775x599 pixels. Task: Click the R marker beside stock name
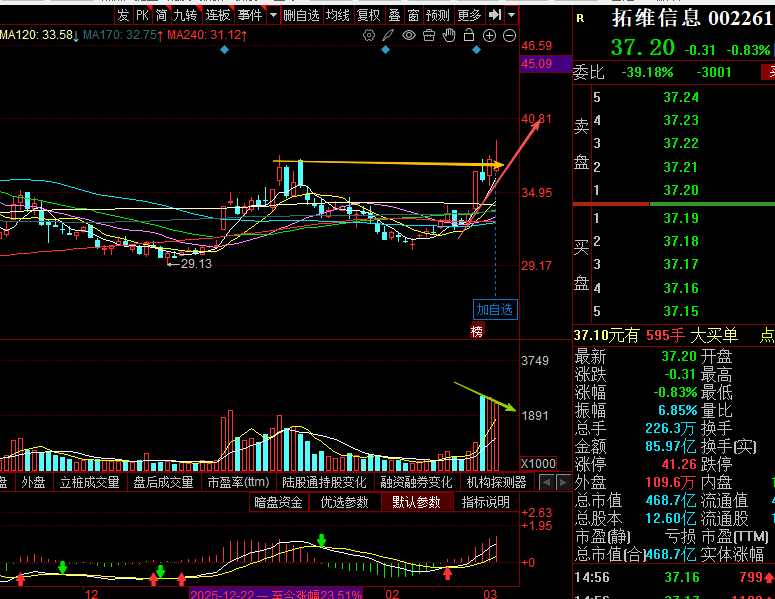pos(580,19)
